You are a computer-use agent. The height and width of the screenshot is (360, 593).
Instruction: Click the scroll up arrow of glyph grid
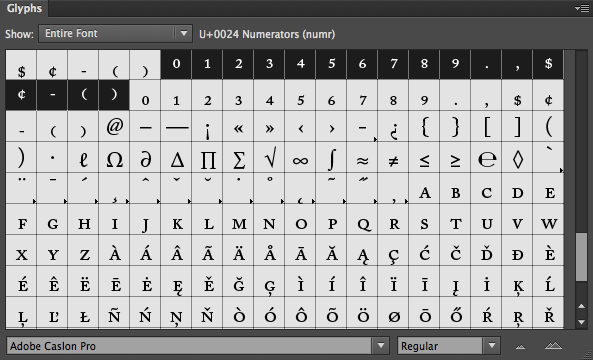click(x=582, y=306)
